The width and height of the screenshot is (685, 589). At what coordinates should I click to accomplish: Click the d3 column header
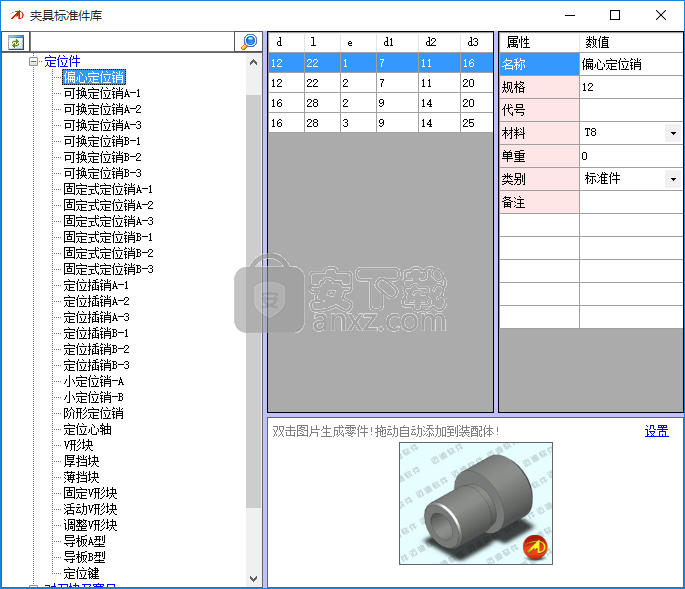click(477, 42)
